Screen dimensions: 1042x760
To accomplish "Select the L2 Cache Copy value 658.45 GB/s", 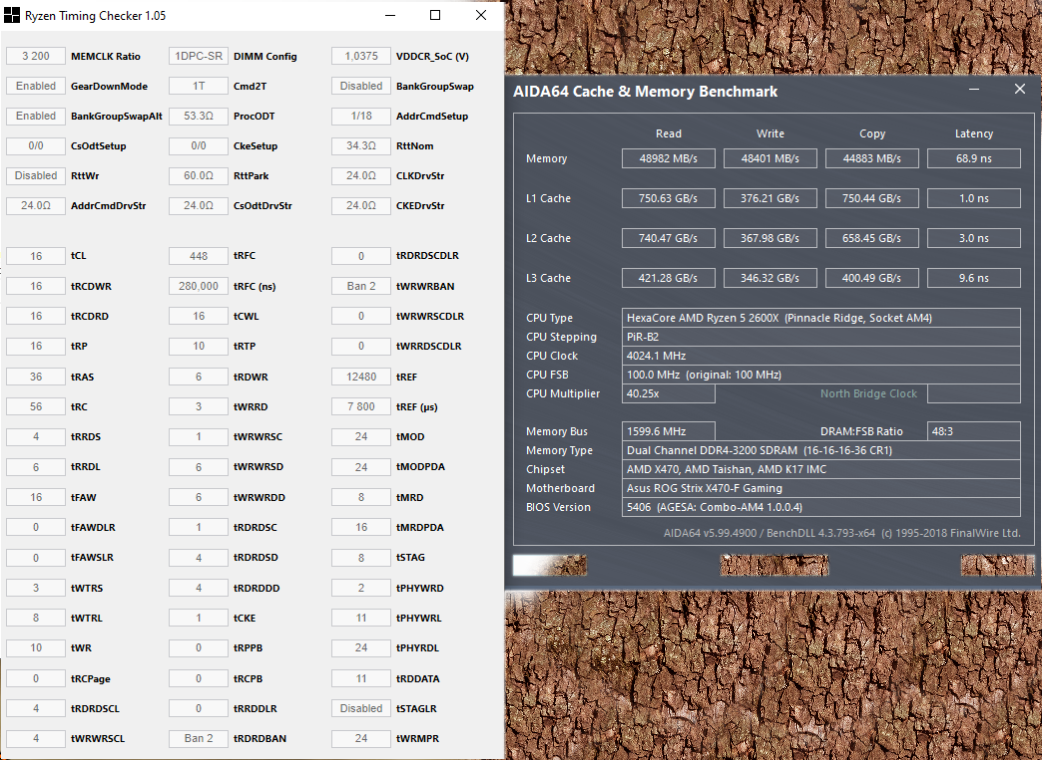I will point(872,238).
